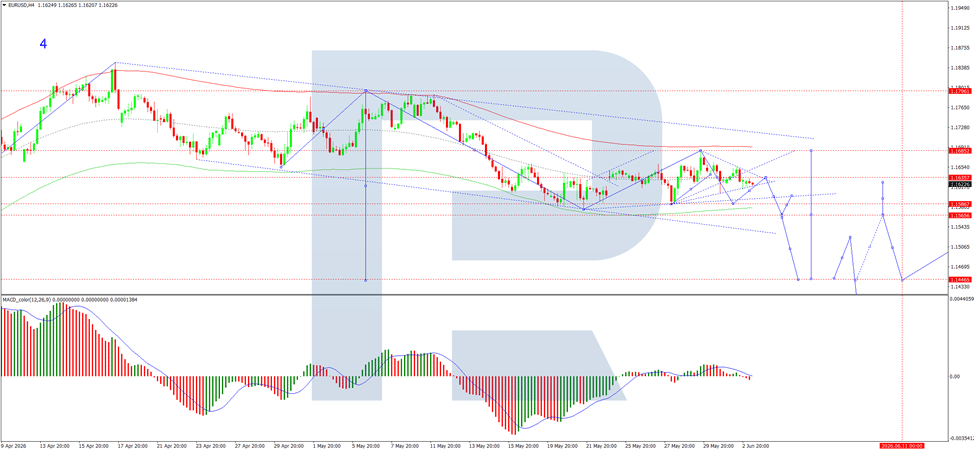The image size is (974, 451).
Task: Click the red 2026.06.11 00:00 date marker
Action: click(902, 446)
